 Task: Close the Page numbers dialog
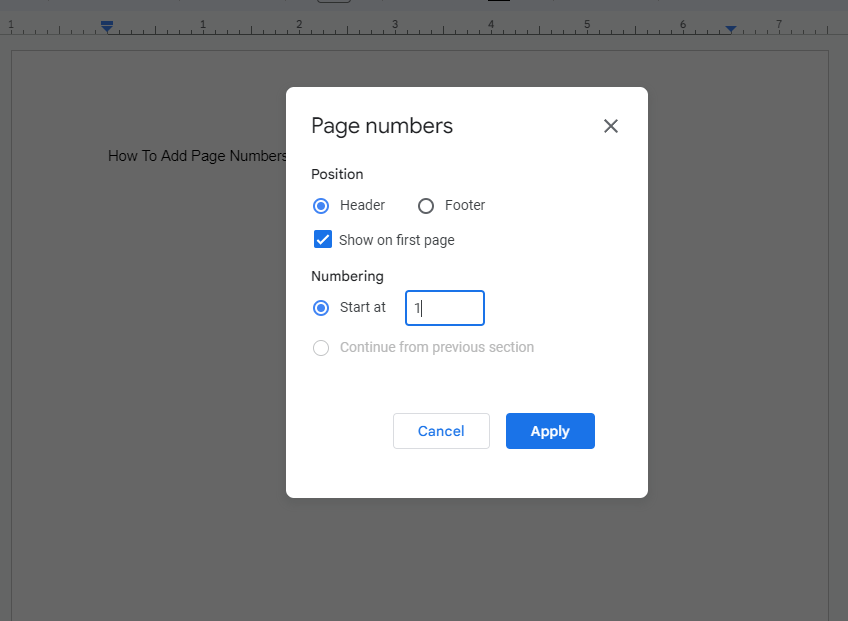coord(611,126)
